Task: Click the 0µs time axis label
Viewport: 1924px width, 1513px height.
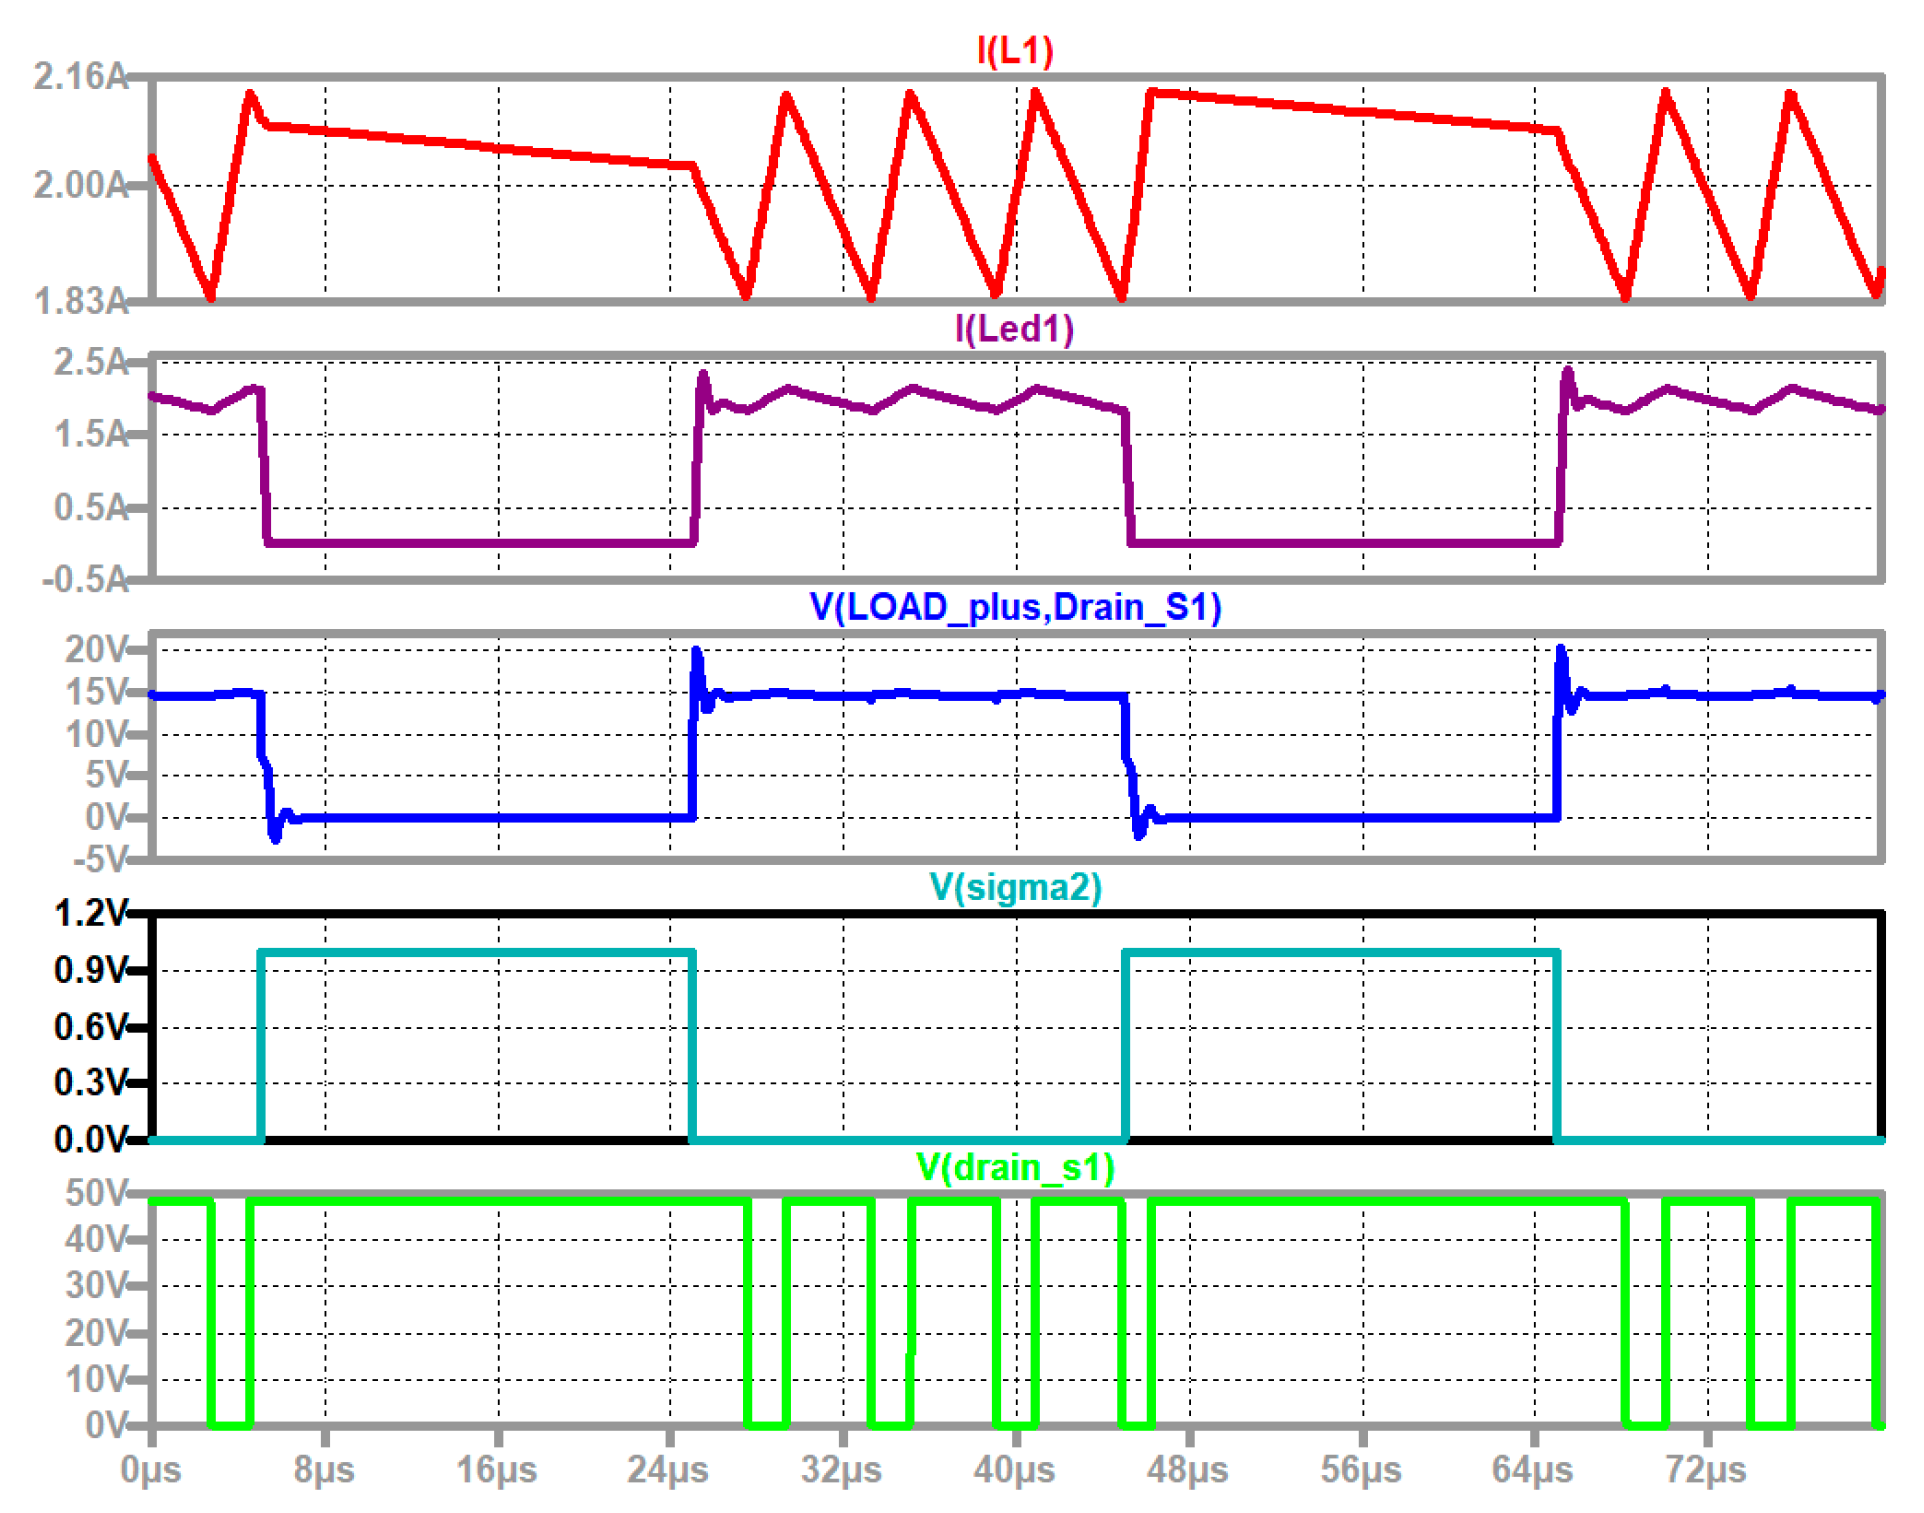Action: coord(150,1470)
